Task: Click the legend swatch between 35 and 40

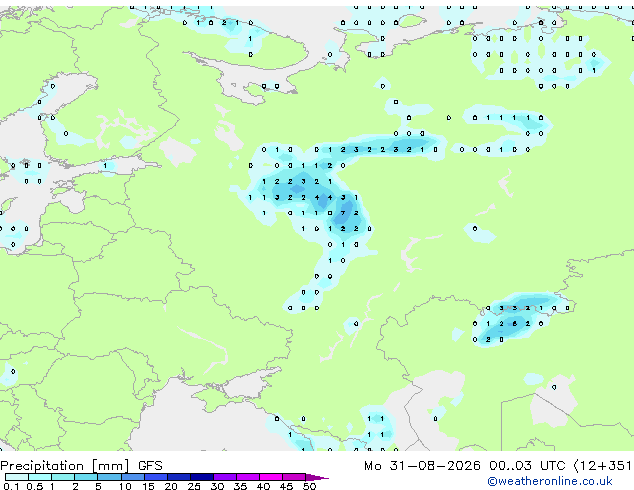Action: pyautogui.click(x=248, y=477)
